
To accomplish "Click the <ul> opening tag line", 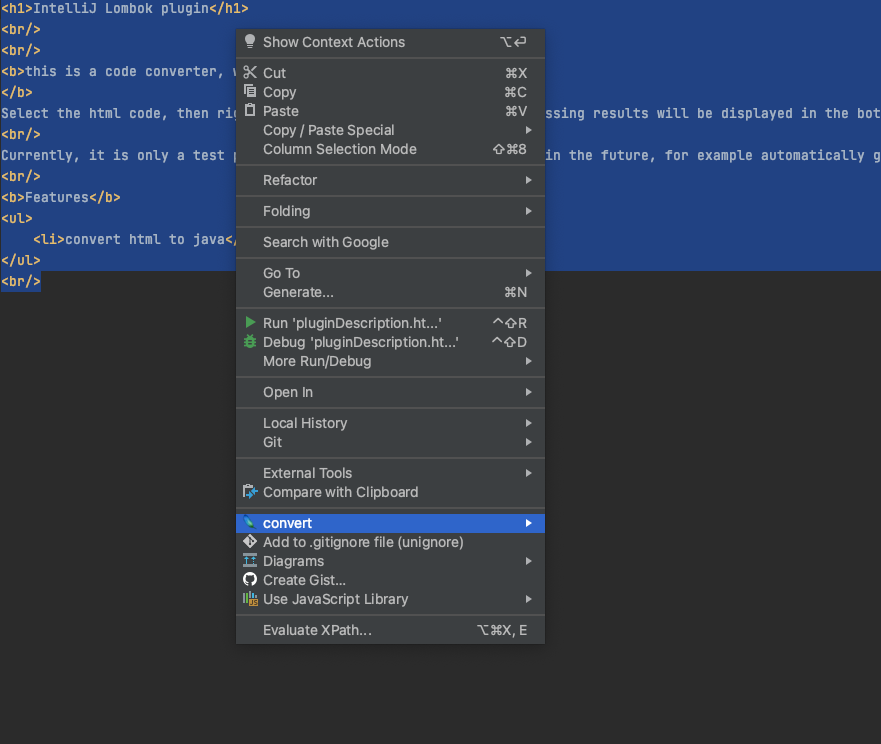I will 17,218.
